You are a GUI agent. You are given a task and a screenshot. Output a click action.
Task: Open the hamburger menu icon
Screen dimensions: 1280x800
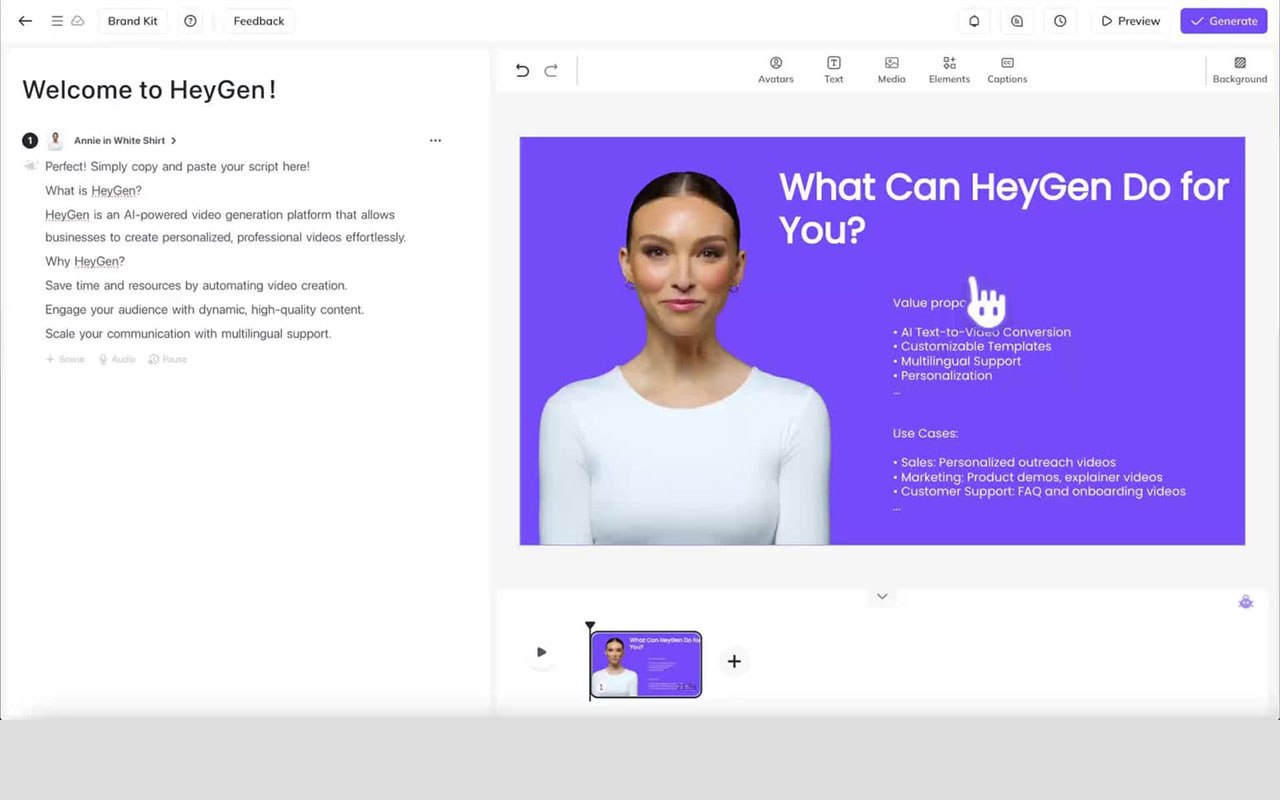(57, 21)
